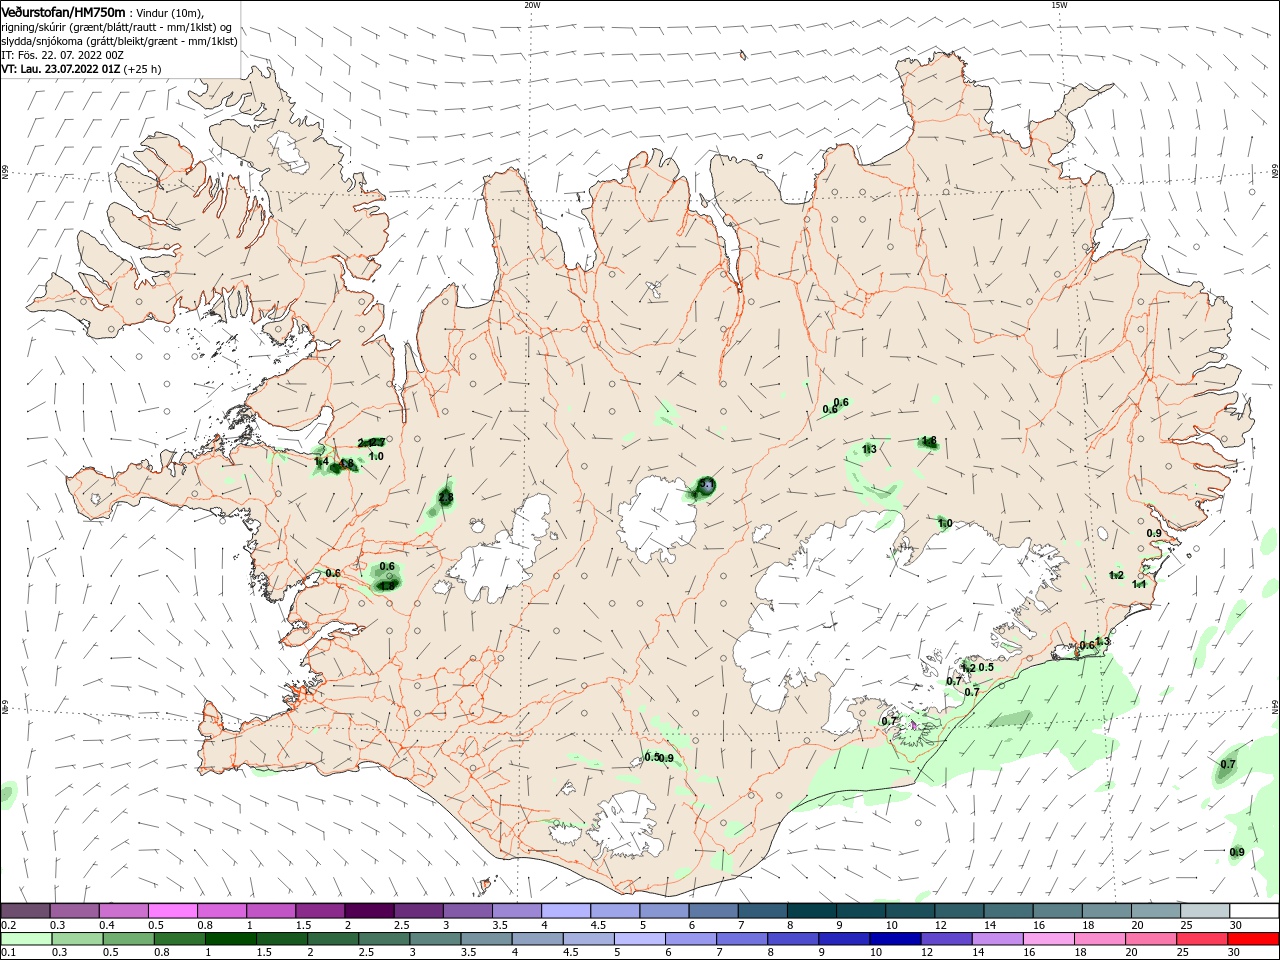The width and height of the screenshot is (1280, 960).
Task: Click the 0.2 label under the upper scale
Action: coord(8,925)
